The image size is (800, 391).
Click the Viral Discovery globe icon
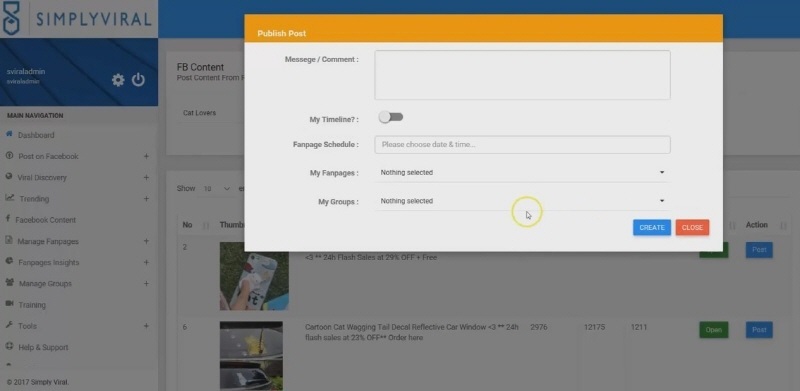tap(9, 177)
